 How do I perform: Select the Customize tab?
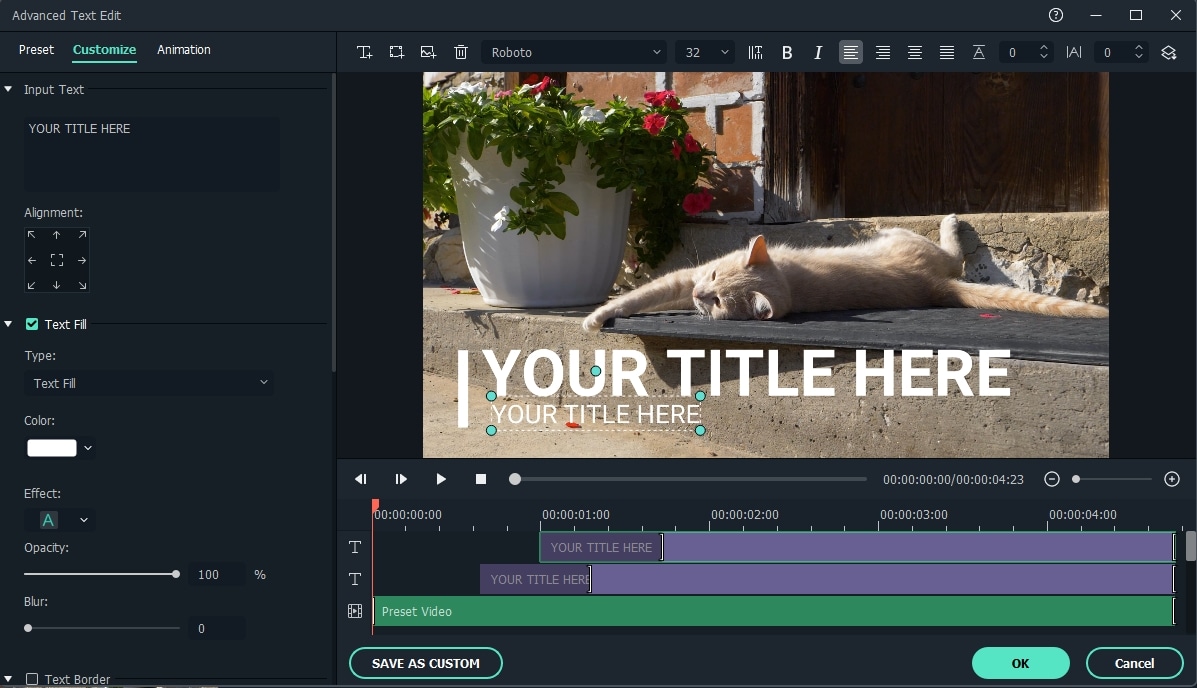pos(105,50)
